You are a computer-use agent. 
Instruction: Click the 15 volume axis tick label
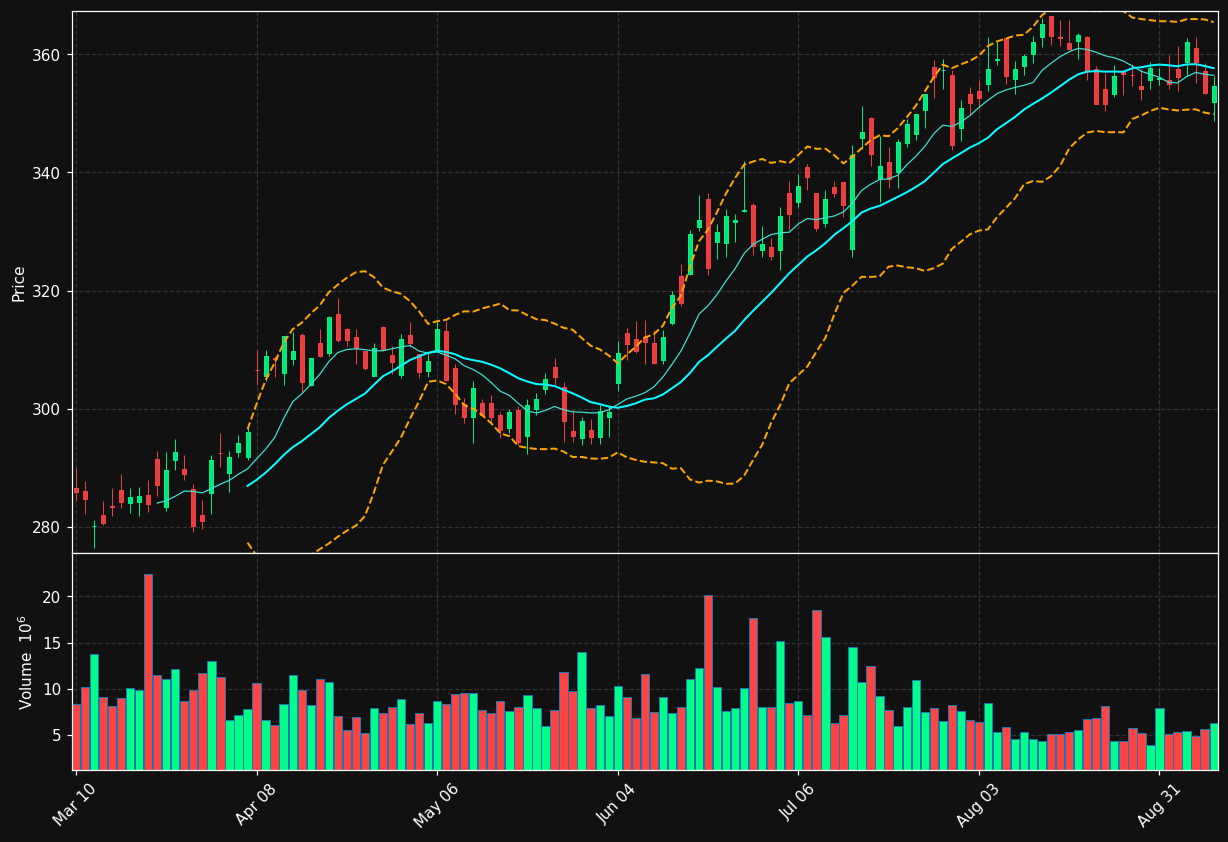(51, 643)
